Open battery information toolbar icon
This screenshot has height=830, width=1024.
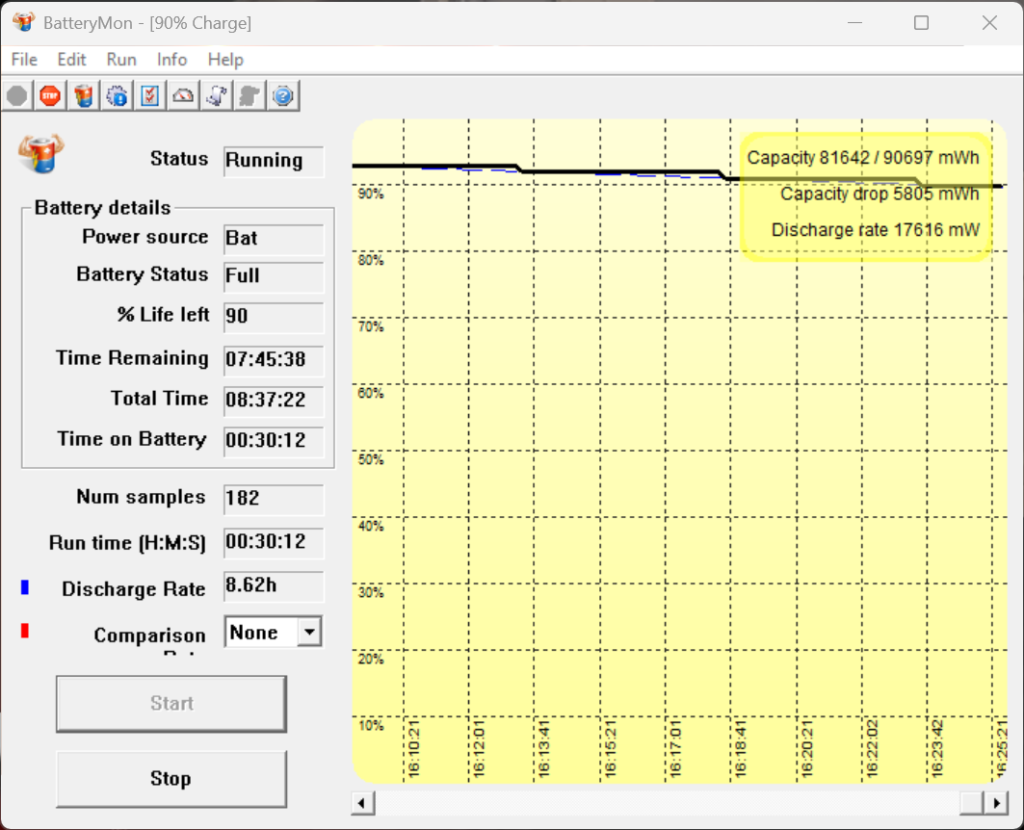(x=84, y=96)
